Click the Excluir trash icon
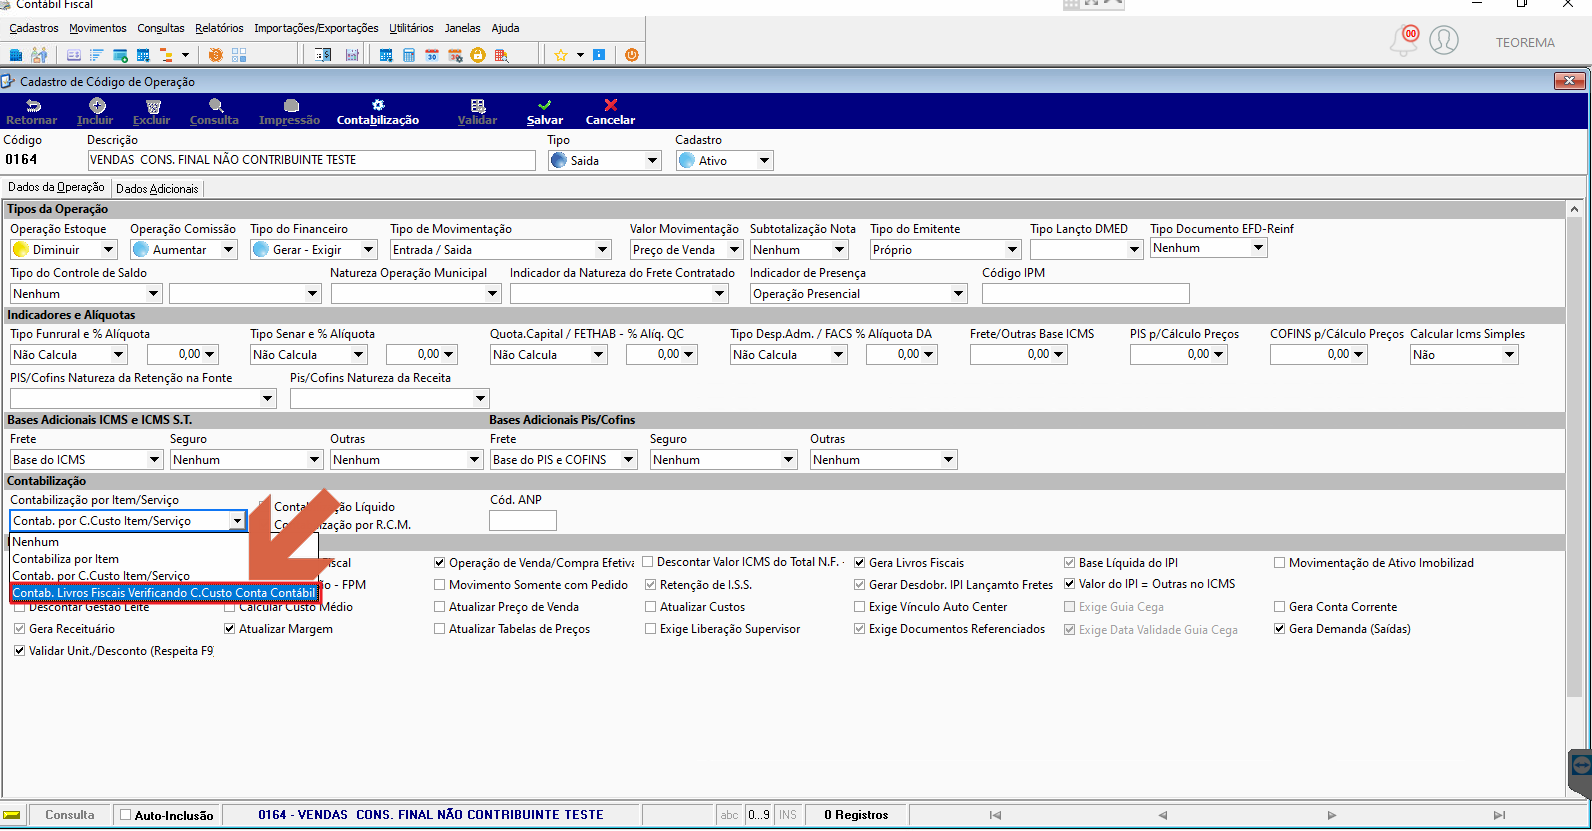The image size is (1592, 831). click(153, 105)
